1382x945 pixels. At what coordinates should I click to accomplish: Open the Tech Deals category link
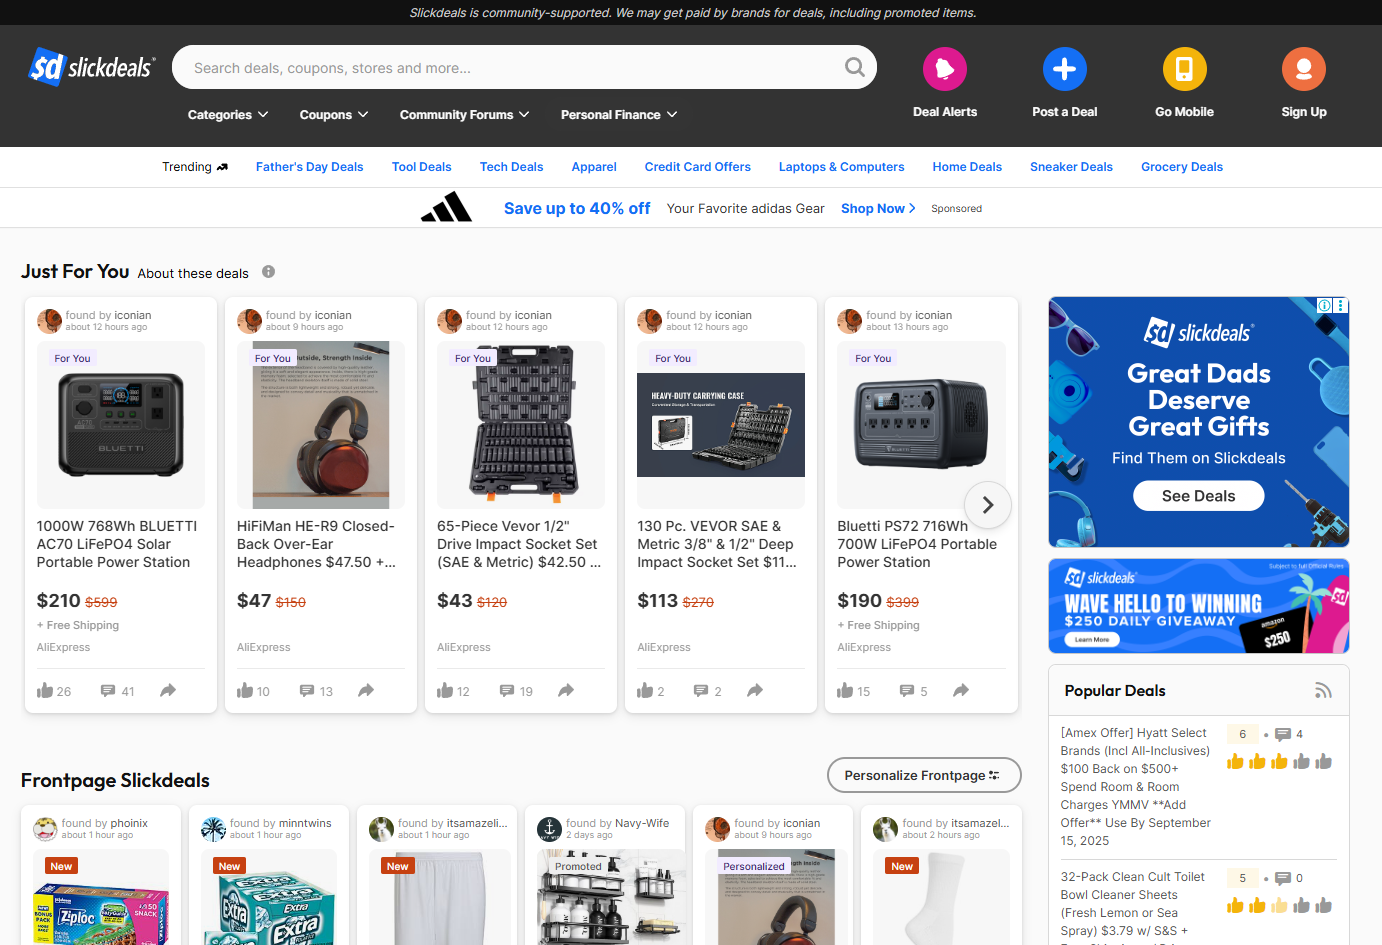511,167
